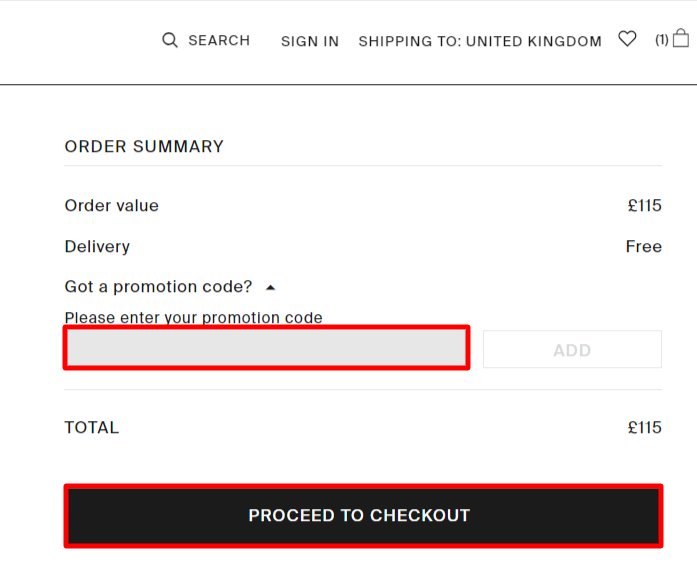This screenshot has width=697, height=580.
Task: Change Shipping To: United Kingdom selection
Action: click(x=480, y=41)
